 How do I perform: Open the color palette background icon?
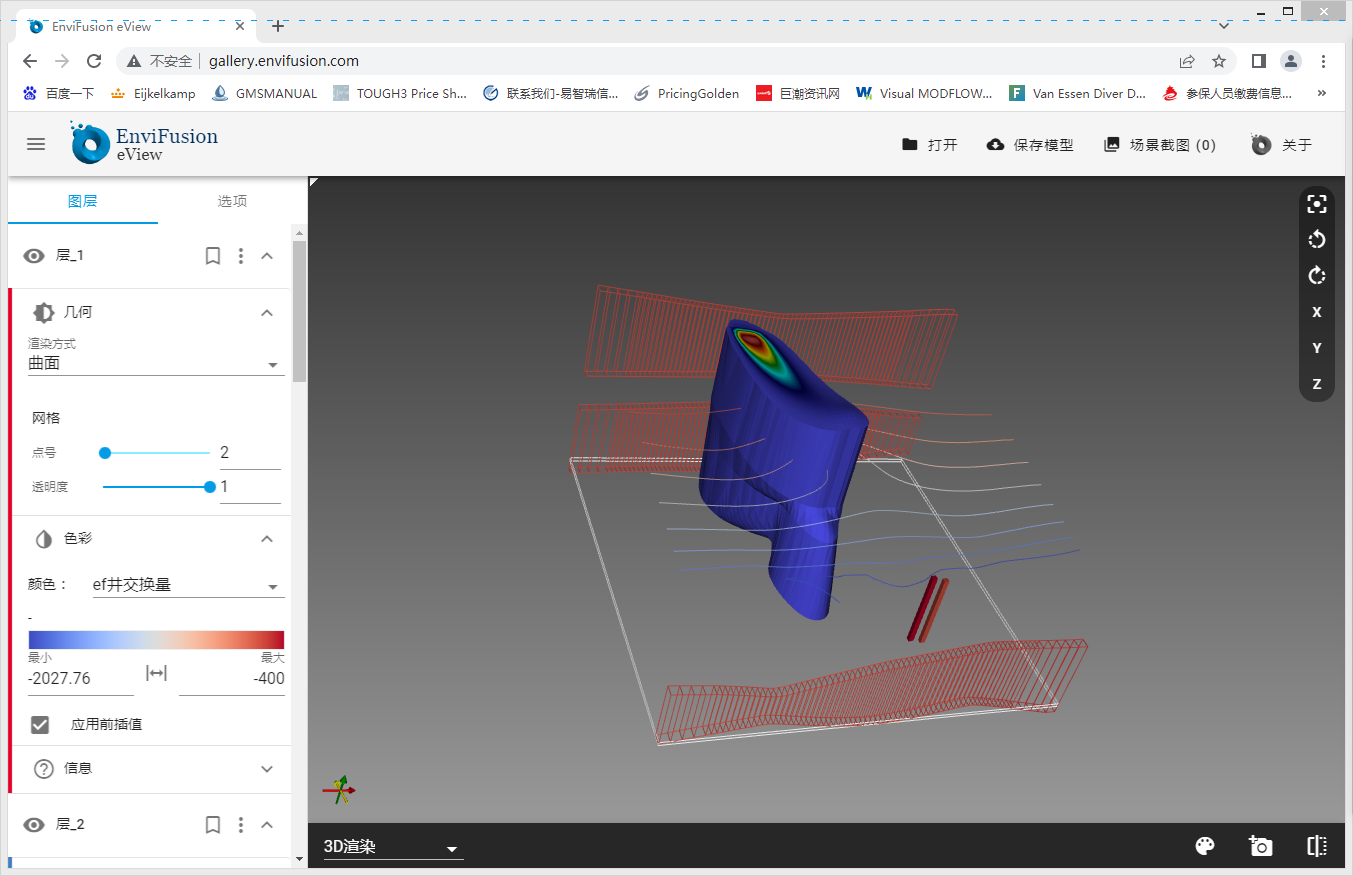[x=1205, y=846]
